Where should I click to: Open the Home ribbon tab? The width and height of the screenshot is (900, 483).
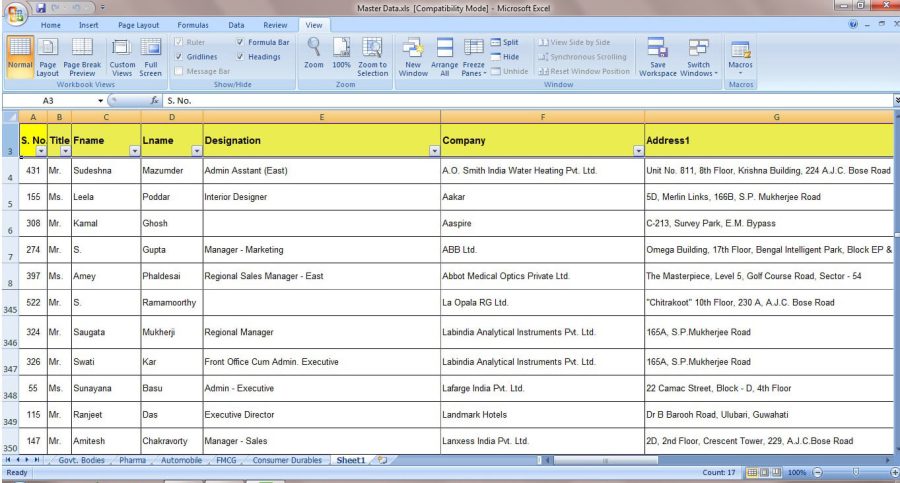[x=51, y=25]
